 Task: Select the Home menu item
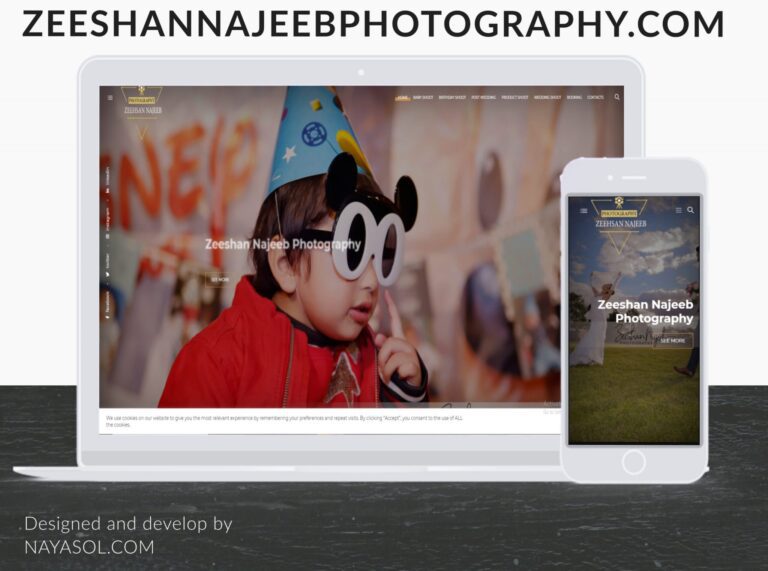(402, 97)
